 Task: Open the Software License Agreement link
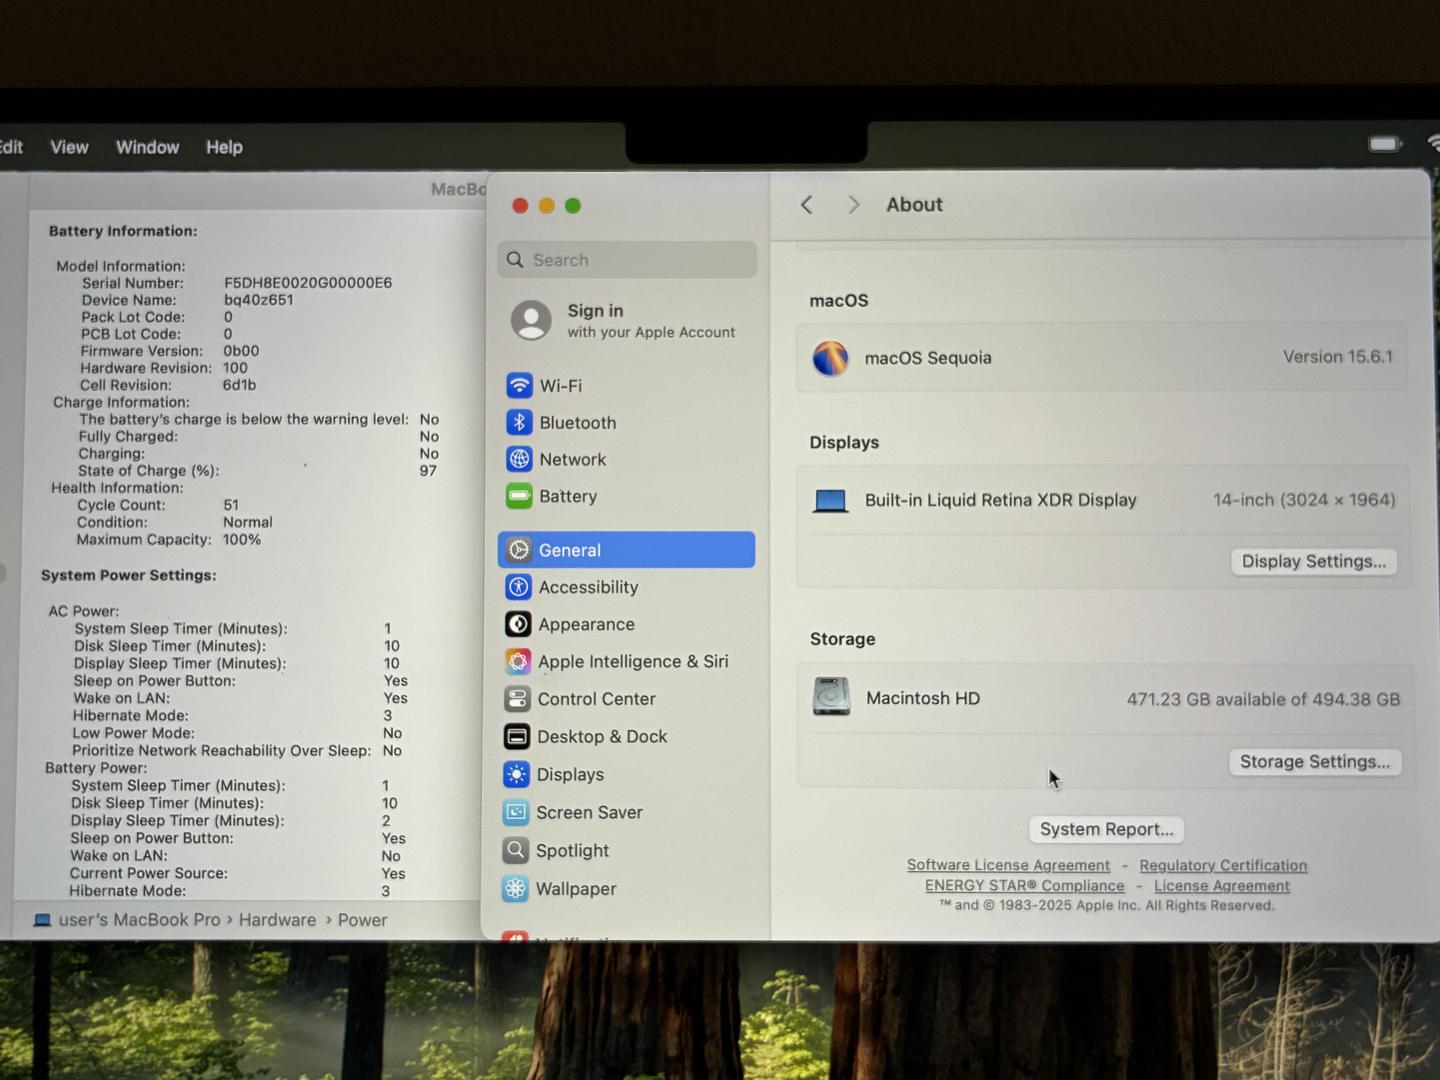pos(1008,865)
